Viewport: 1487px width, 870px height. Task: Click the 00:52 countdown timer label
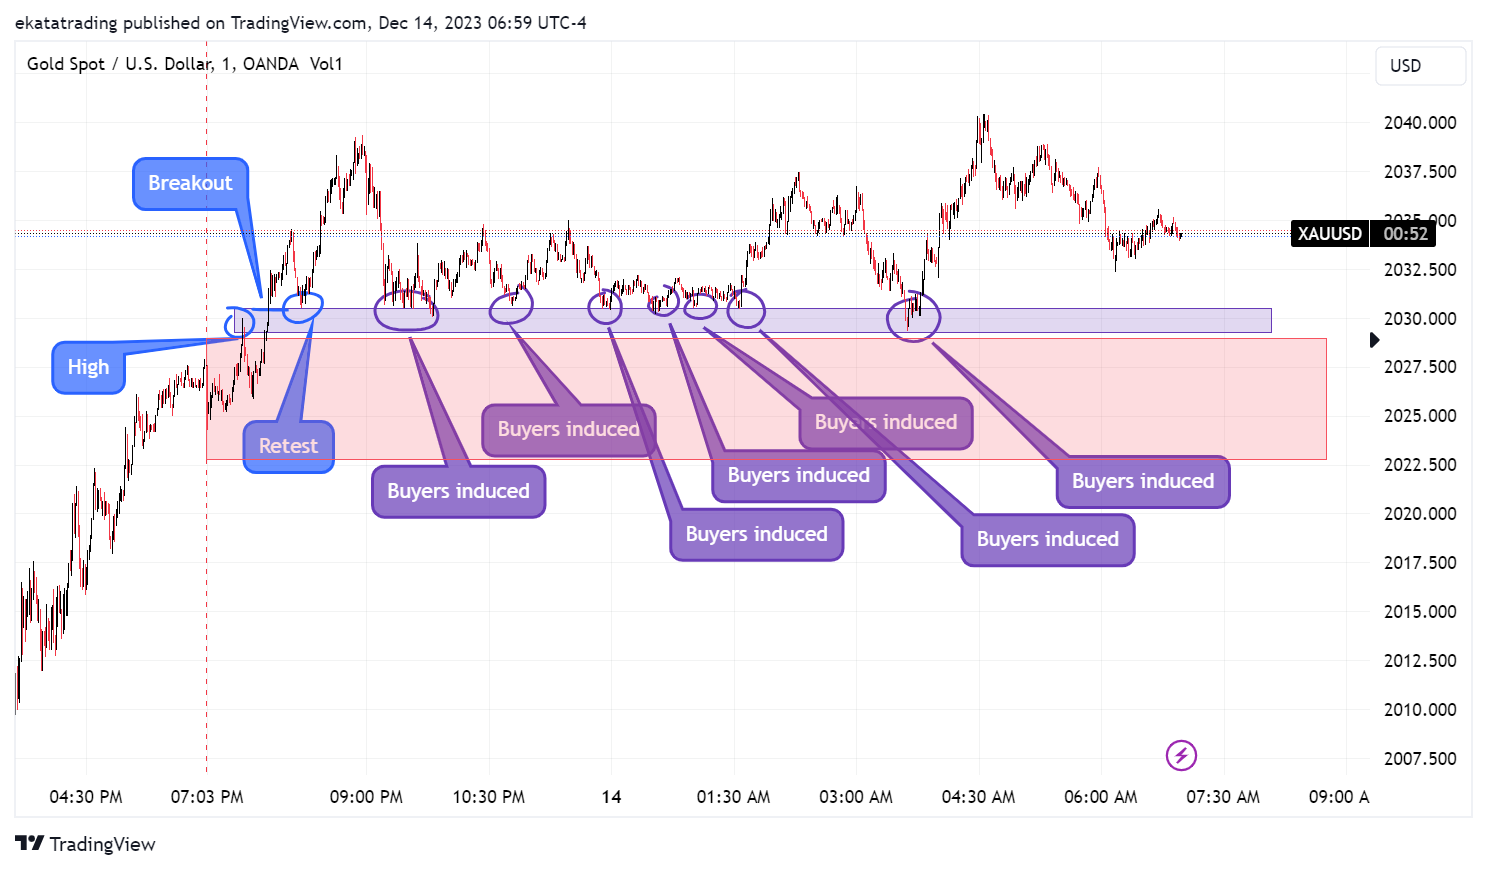pyautogui.click(x=1405, y=234)
